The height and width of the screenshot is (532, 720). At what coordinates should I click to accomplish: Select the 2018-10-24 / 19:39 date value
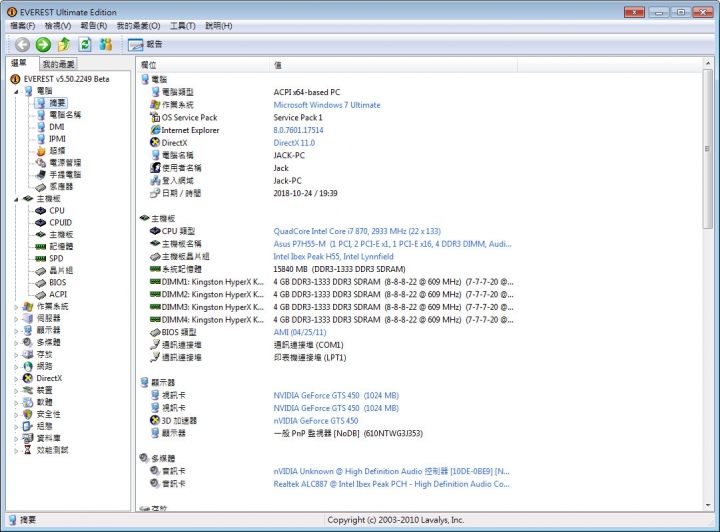click(x=305, y=193)
